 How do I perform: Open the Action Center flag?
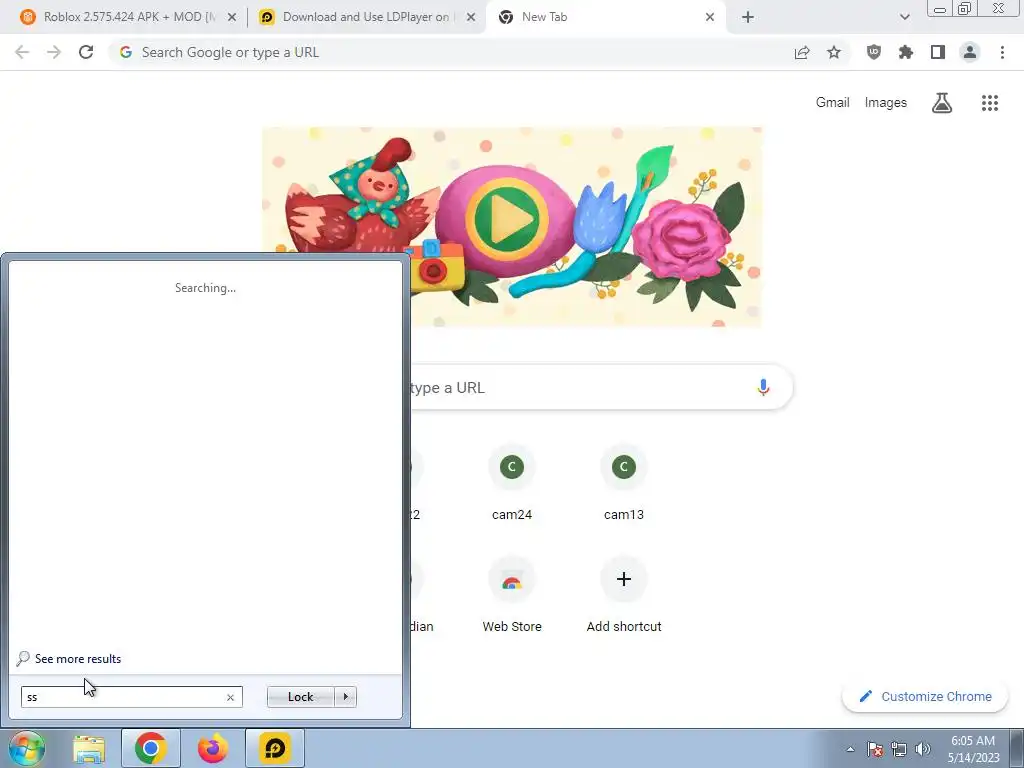874,749
